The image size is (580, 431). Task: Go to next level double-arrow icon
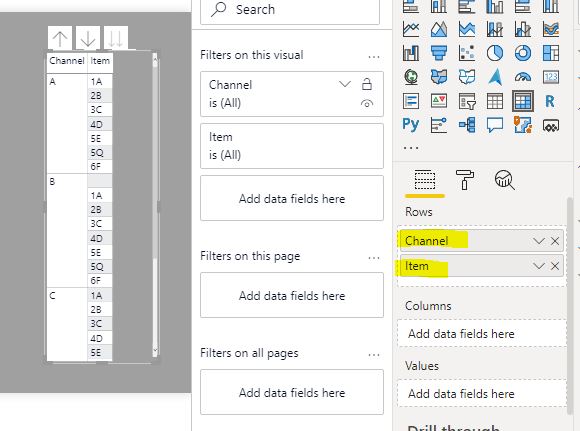coord(116,38)
